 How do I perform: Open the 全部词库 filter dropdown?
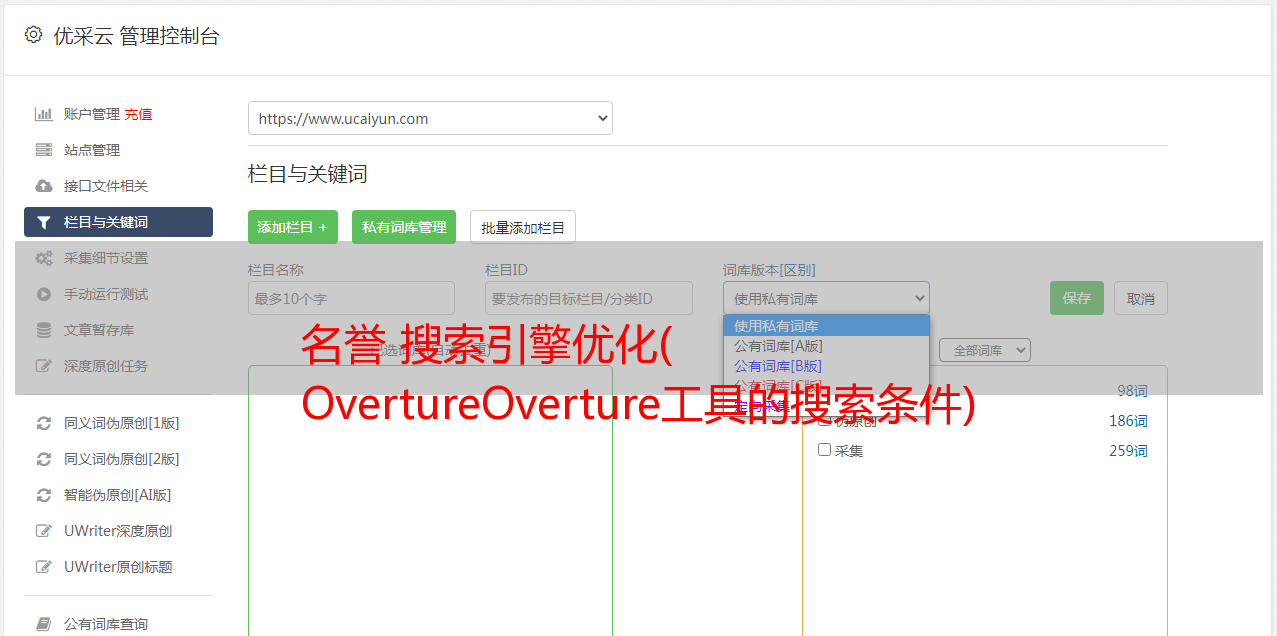(x=985, y=350)
